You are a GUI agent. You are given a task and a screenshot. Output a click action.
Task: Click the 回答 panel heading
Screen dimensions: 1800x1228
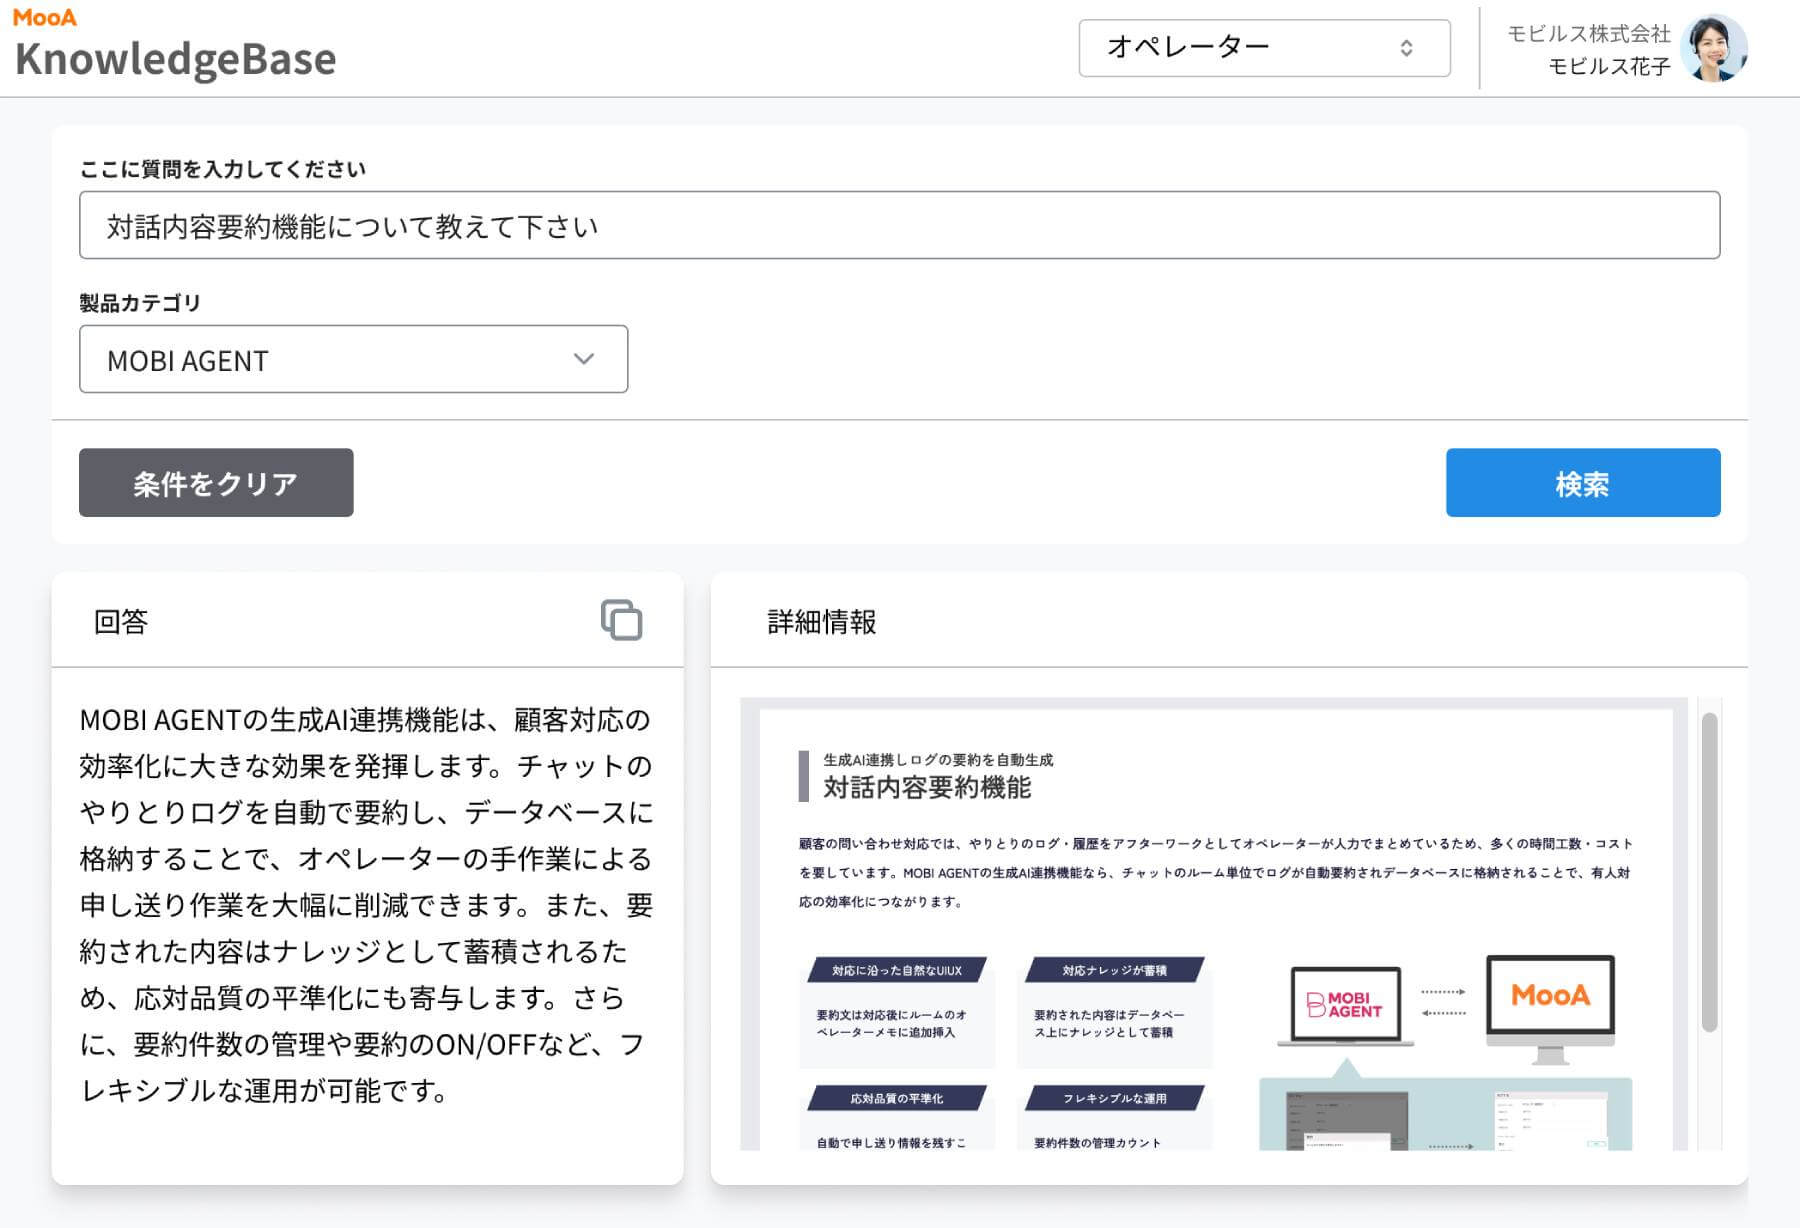click(121, 621)
